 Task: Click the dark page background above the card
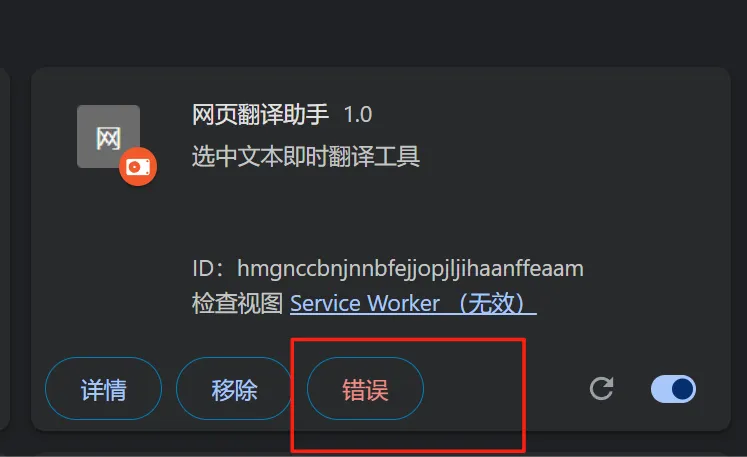pos(374,31)
